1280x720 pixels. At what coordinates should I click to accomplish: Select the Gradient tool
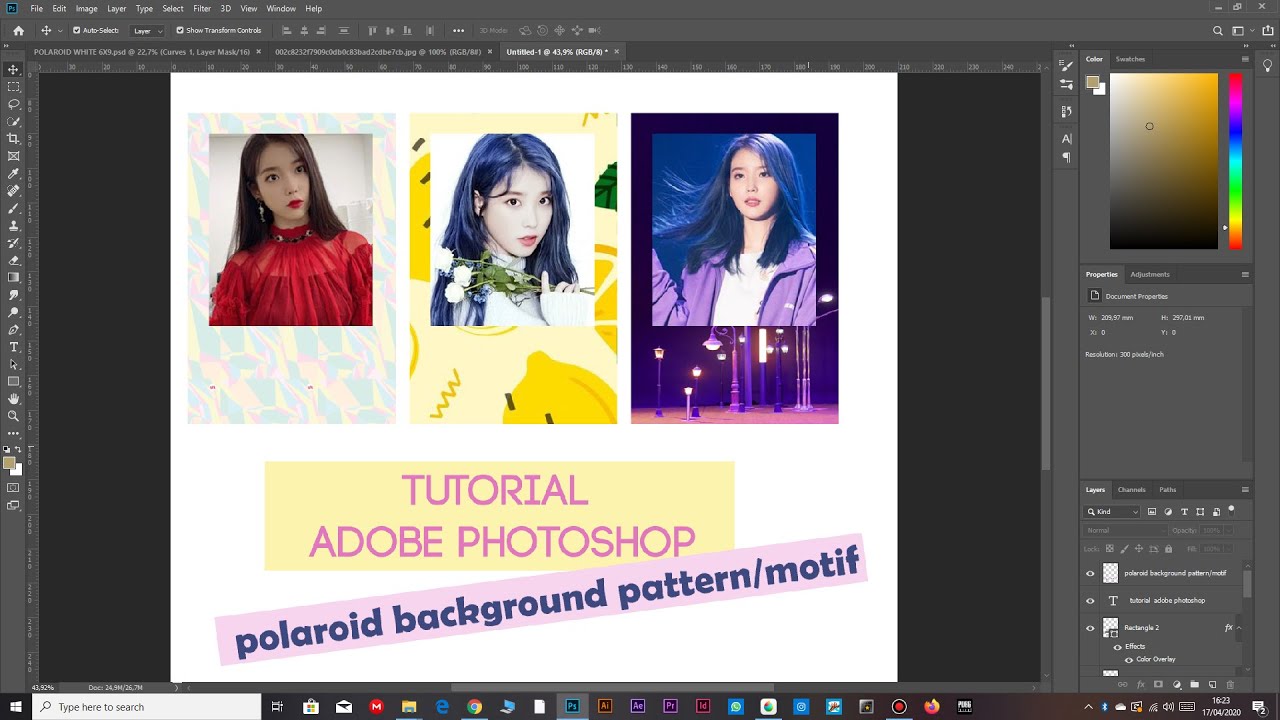(13, 277)
